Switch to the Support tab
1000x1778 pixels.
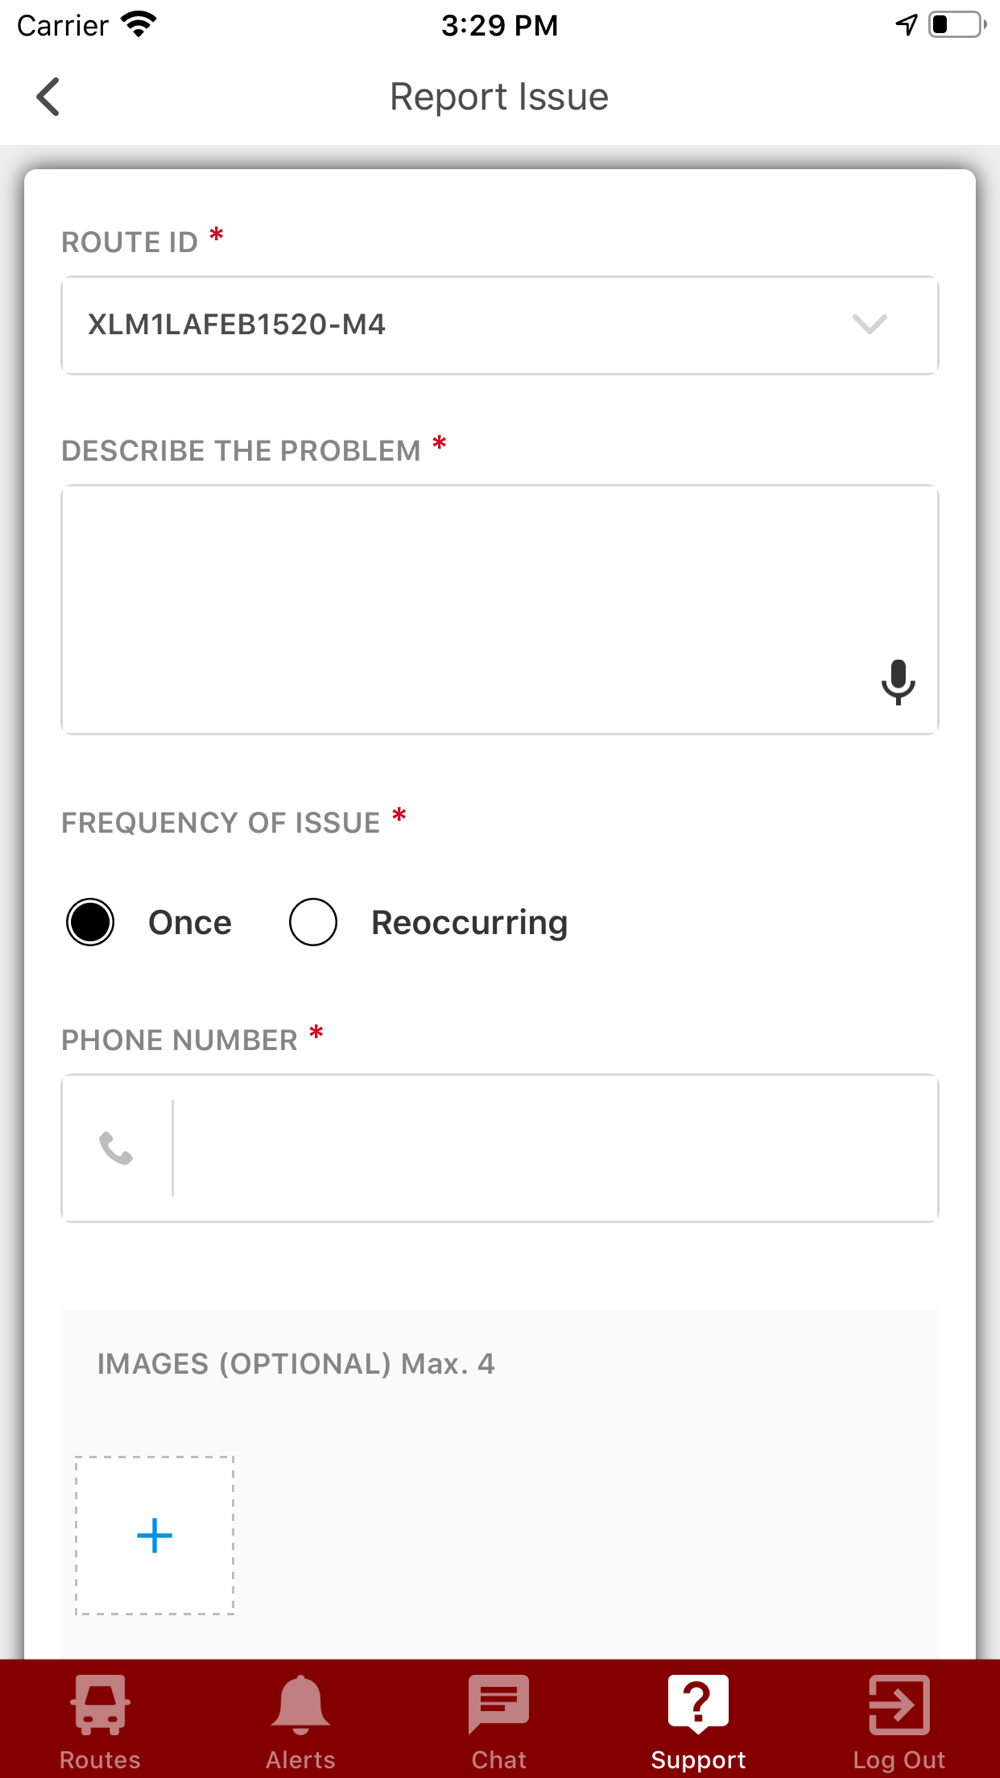(x=698, y=1720)
